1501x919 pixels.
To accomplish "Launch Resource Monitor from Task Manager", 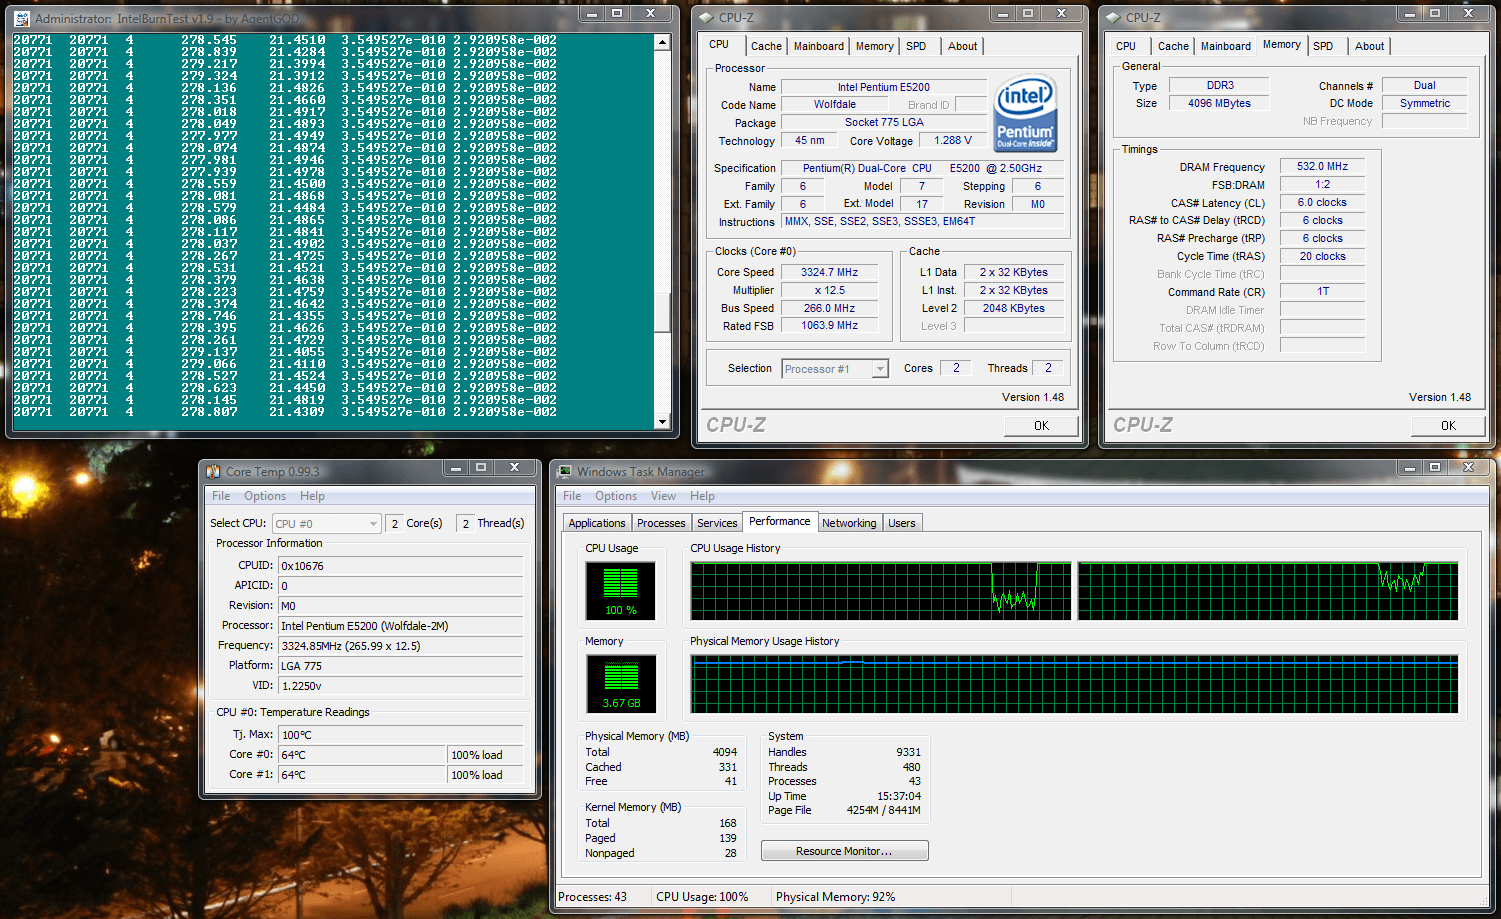I will pos(844,851).
